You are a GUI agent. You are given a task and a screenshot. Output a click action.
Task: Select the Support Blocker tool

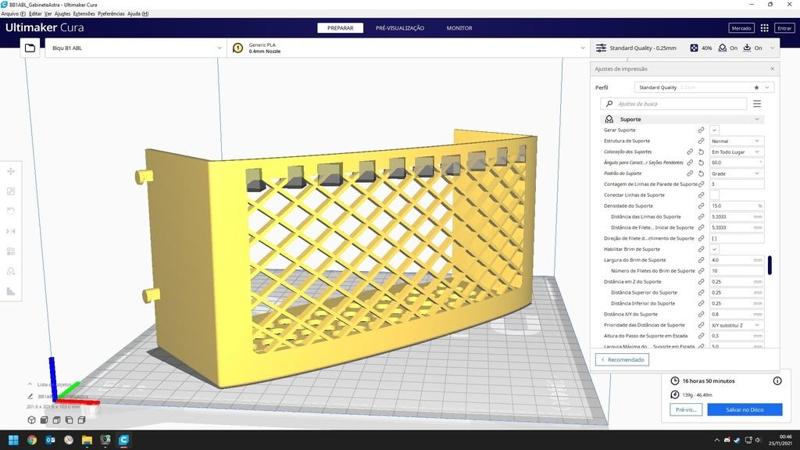pyautogui.click(x=11, y=271)
